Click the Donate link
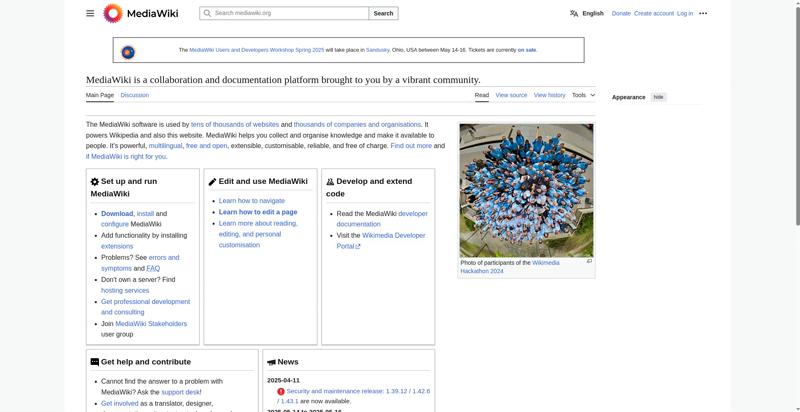This screenshot has width=800, height=412. pyautogui.click(x=621, y=13)
